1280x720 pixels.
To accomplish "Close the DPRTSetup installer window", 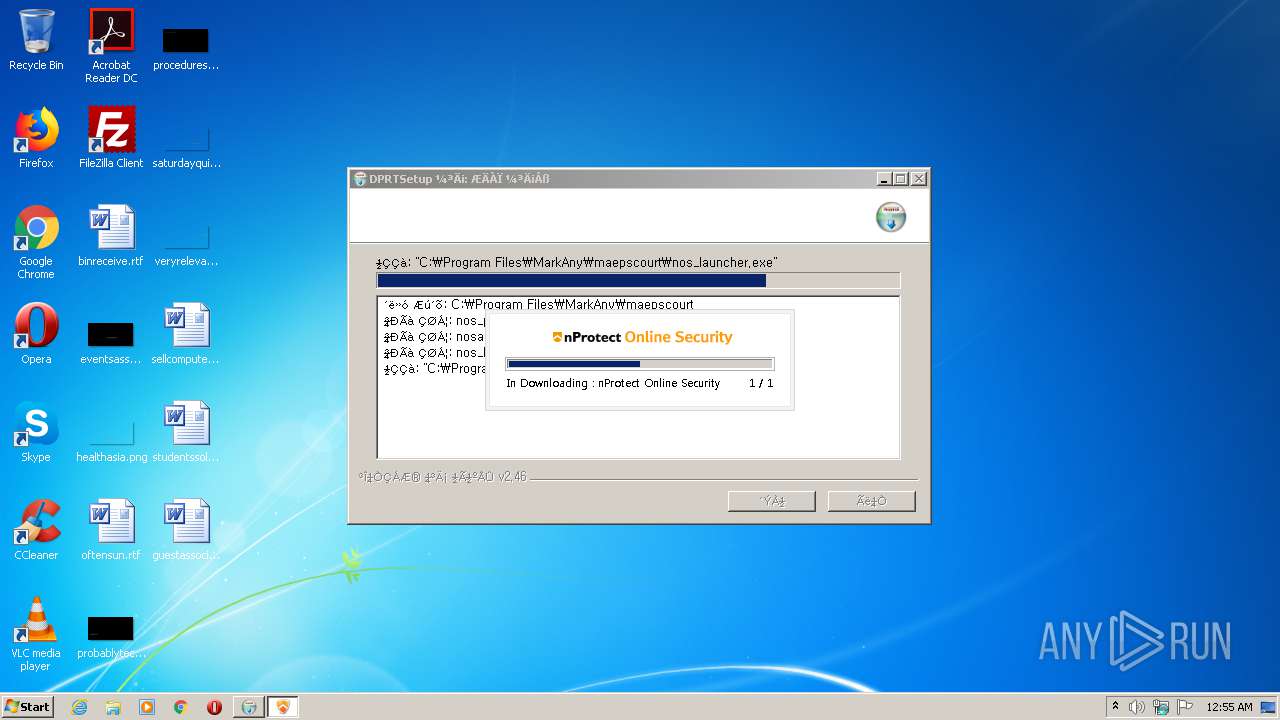I will (x=919, y=179).
